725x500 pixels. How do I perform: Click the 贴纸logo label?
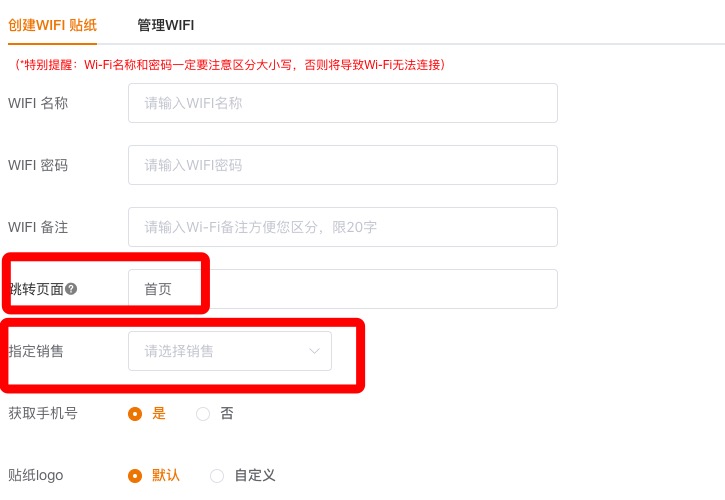point(36,475)
